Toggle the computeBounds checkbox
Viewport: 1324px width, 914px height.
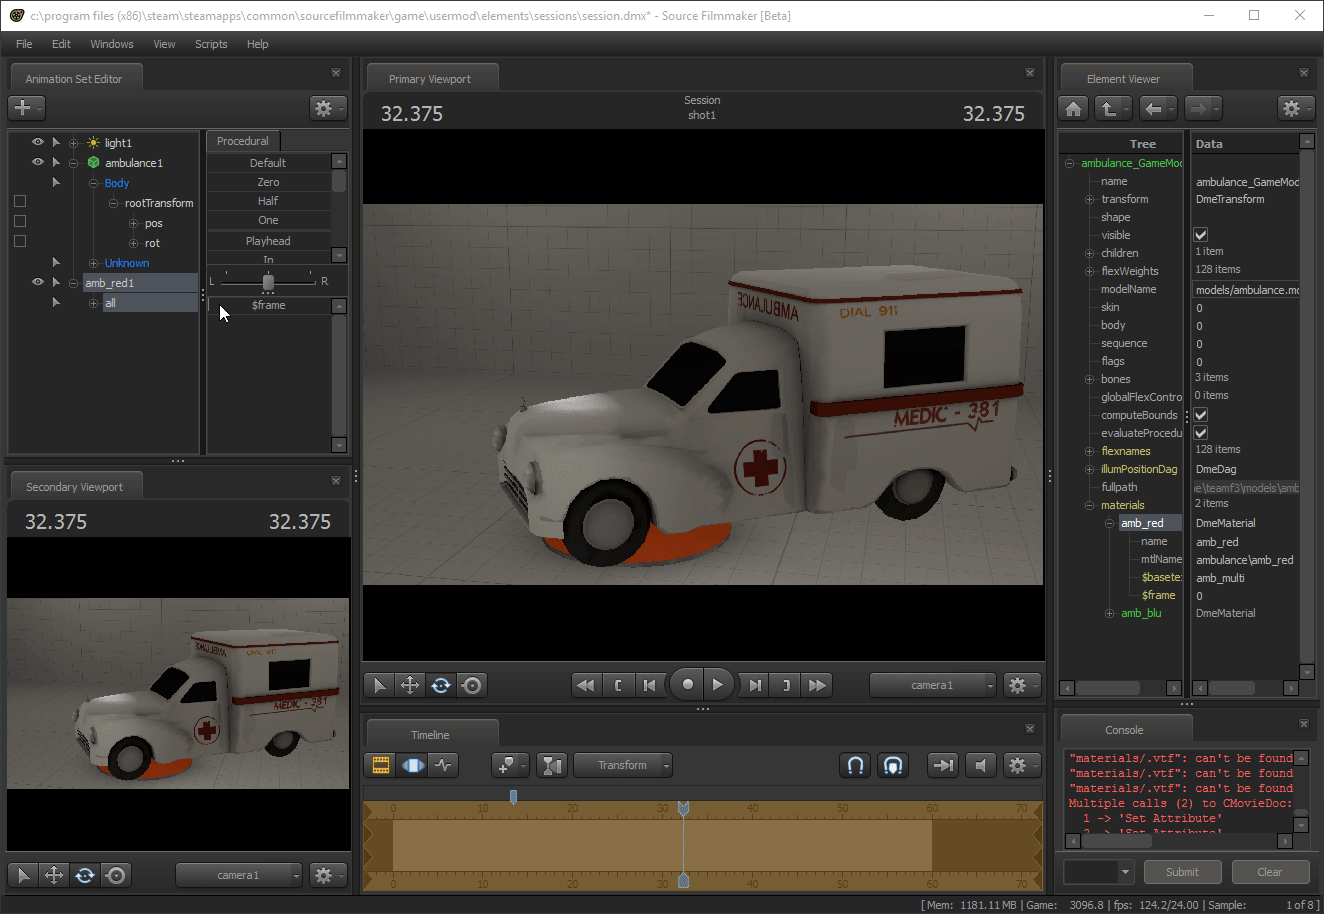coord(1201,415)
